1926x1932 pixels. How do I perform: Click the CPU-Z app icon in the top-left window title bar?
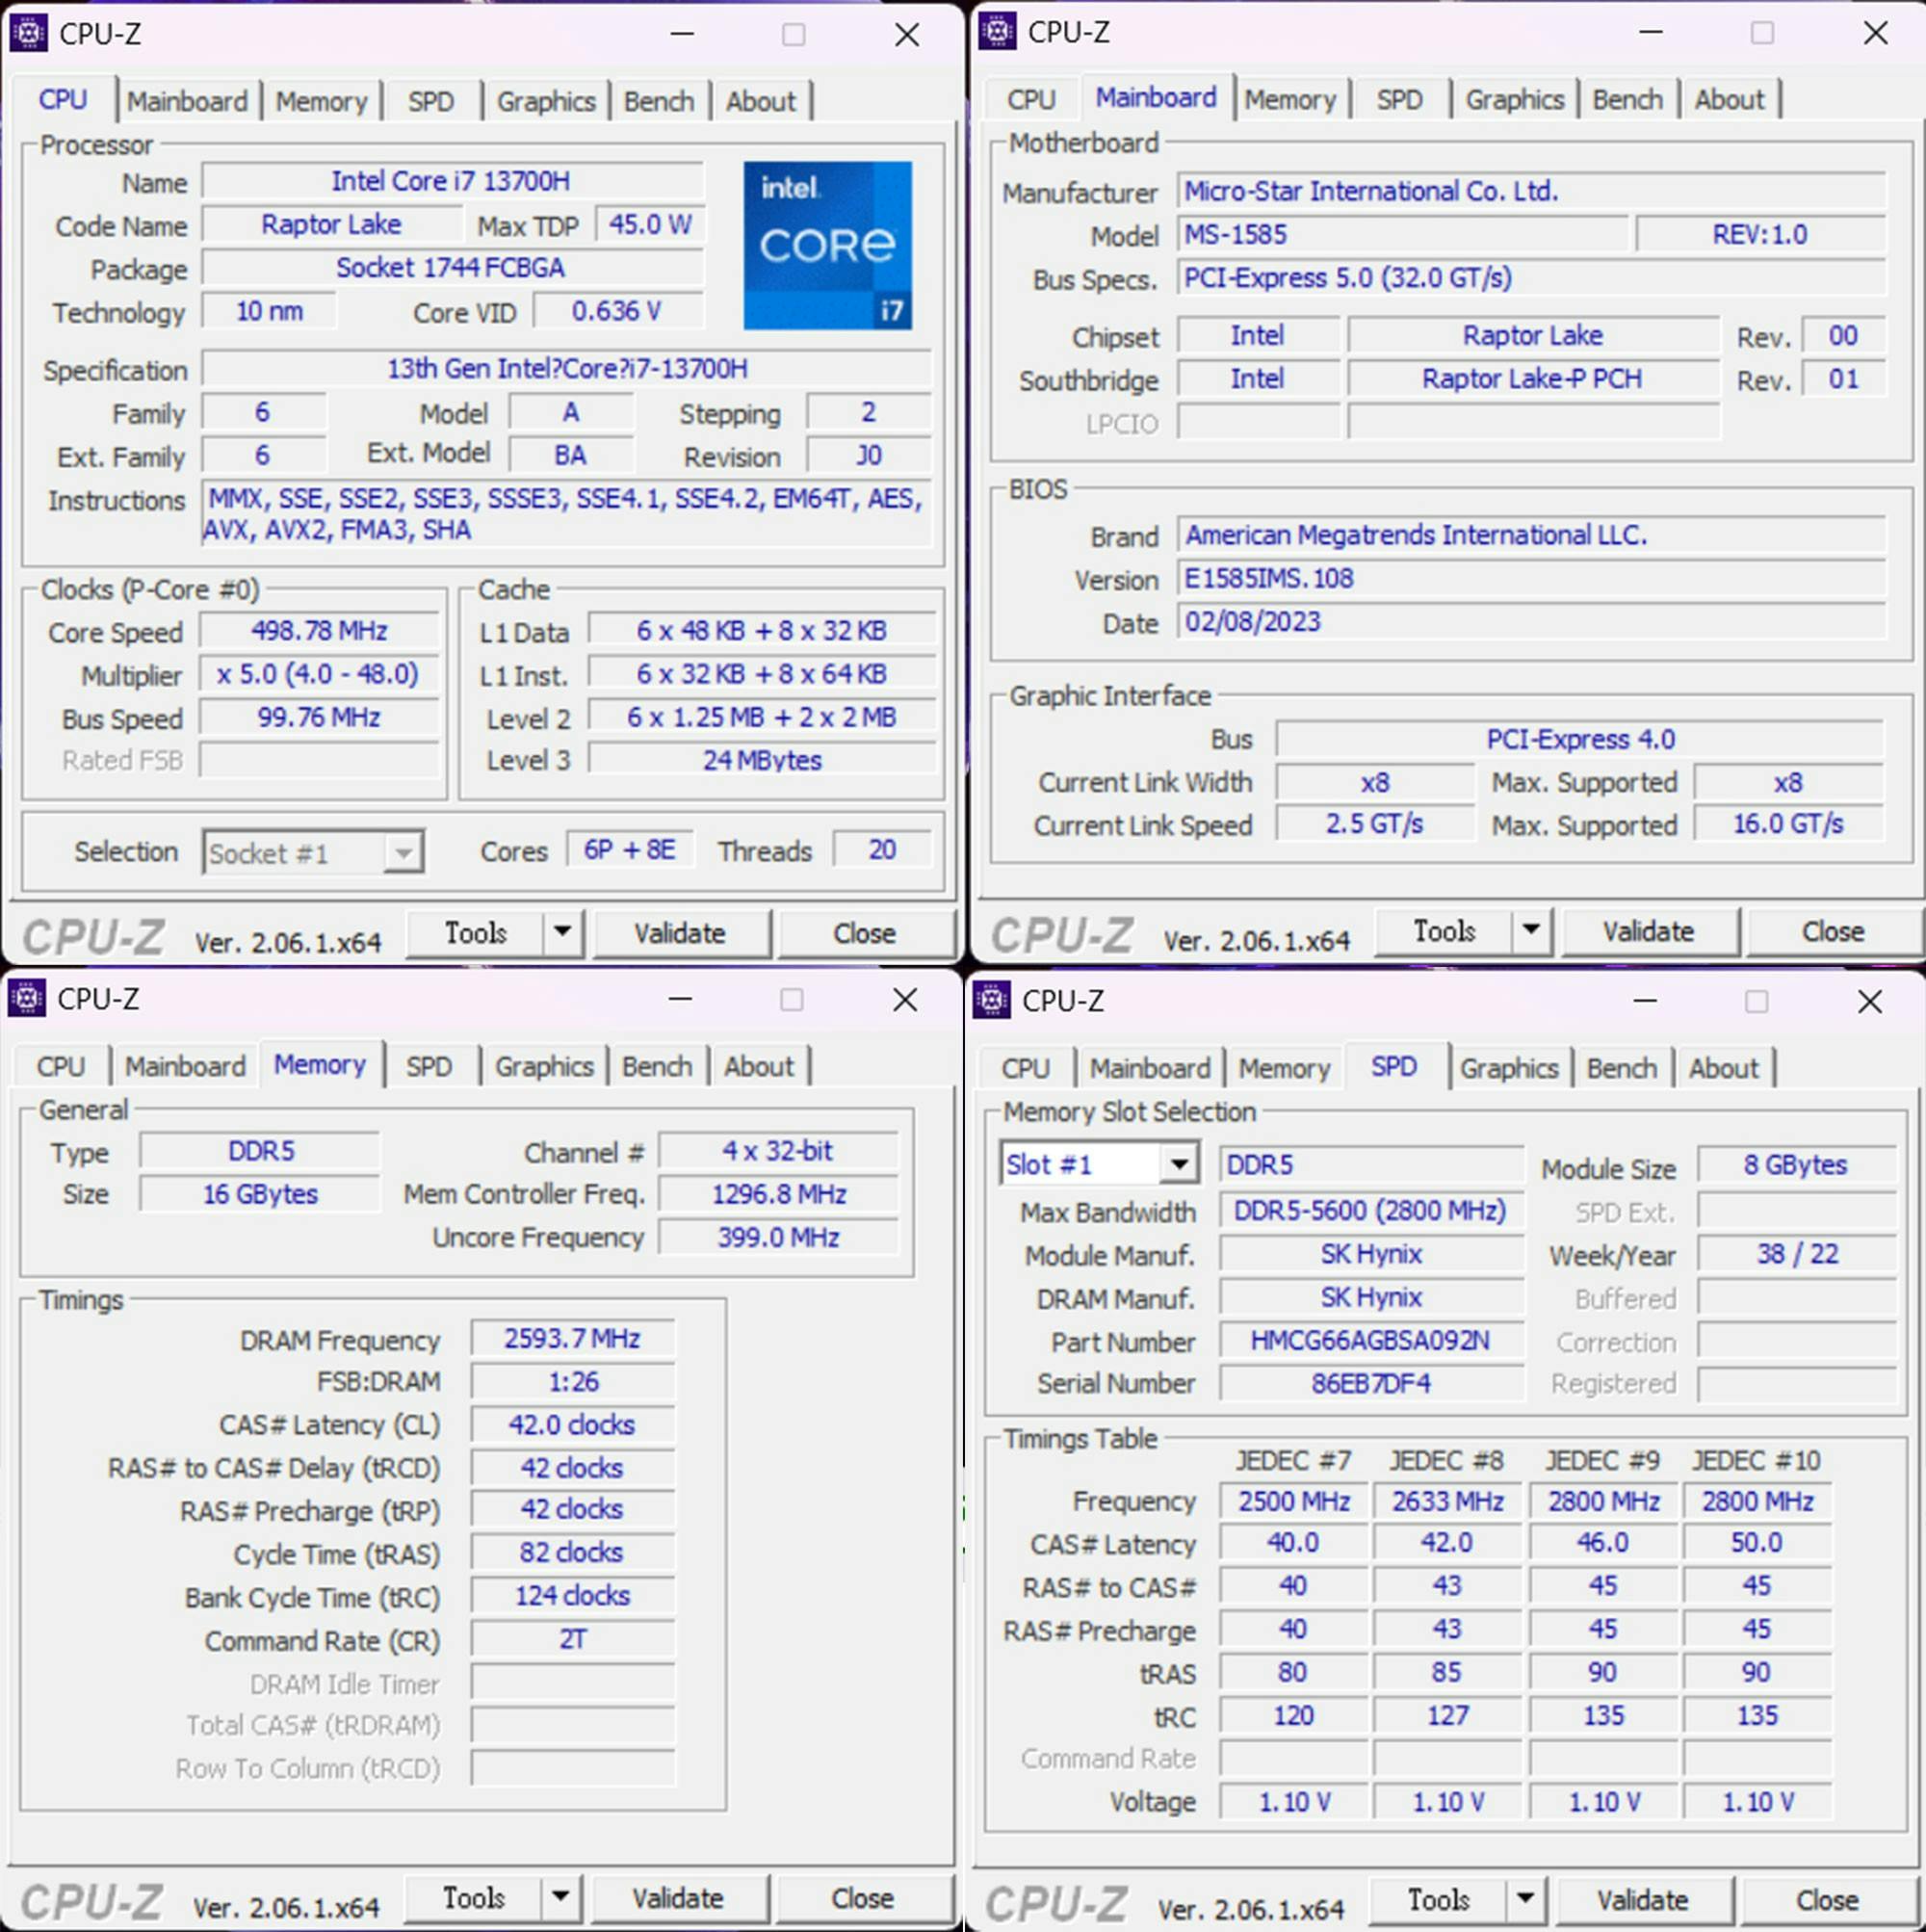coord(28,33)
